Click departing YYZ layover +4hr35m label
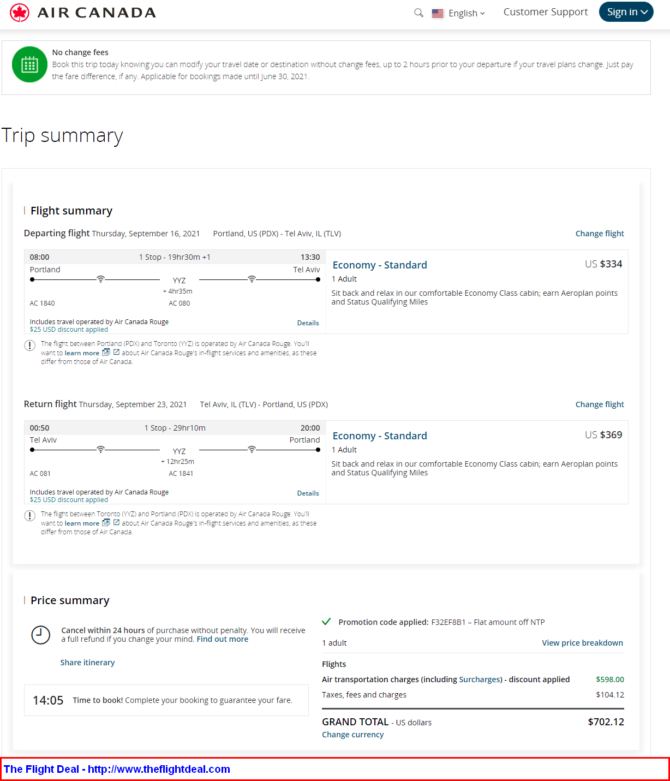This screenshot has width=670, height=781. pos(178,291)
